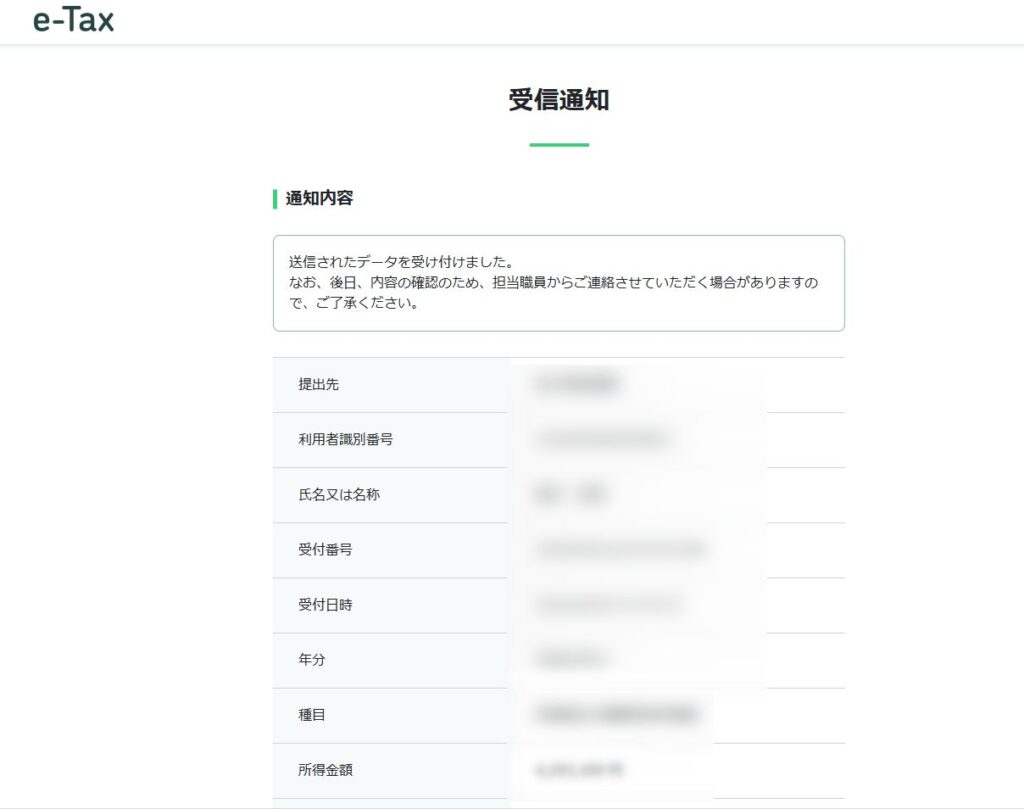Select the 氏名又は名称 row label

tap(338, 494)
